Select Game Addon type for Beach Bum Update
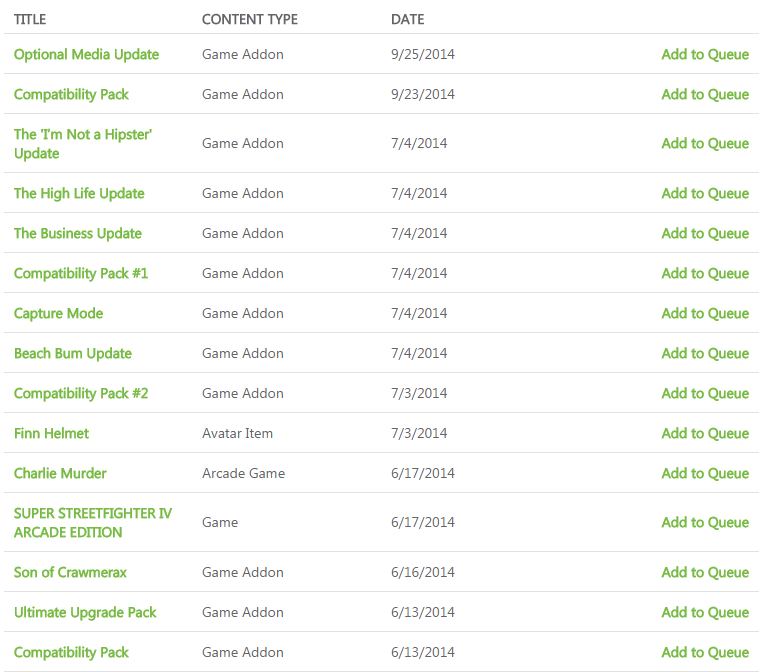Screen dimensions: 765x672 coord(242,353)
